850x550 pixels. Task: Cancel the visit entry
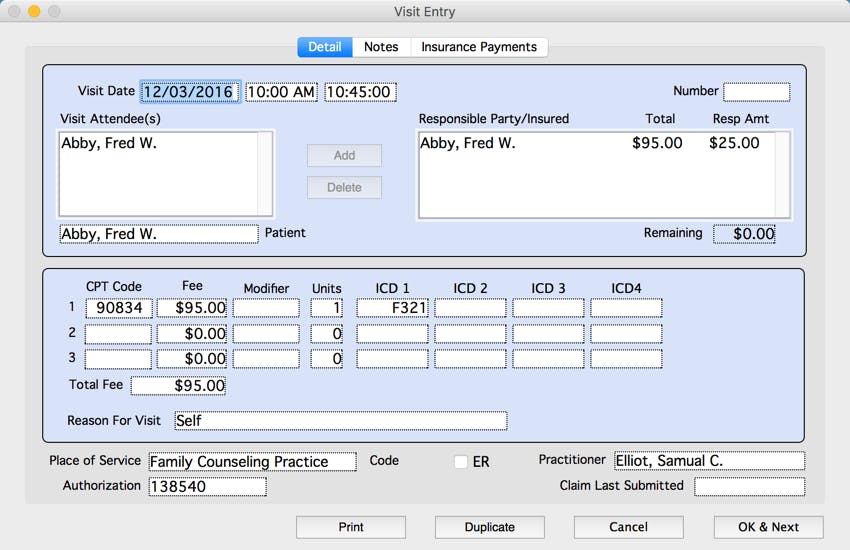click(x=628, y=527)
